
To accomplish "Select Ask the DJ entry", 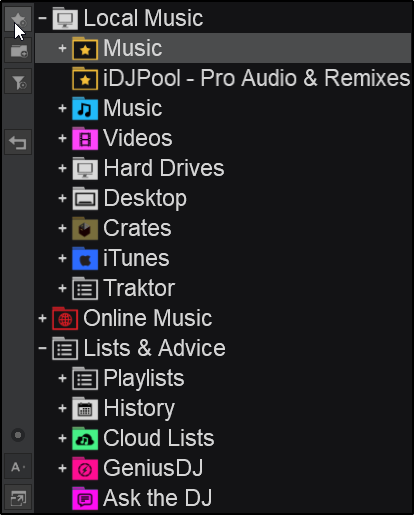I will (157, 498).
